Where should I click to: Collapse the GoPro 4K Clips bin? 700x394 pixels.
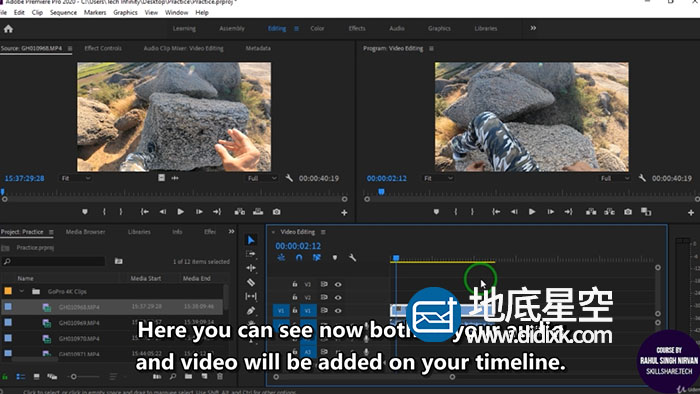click(21, 291)
